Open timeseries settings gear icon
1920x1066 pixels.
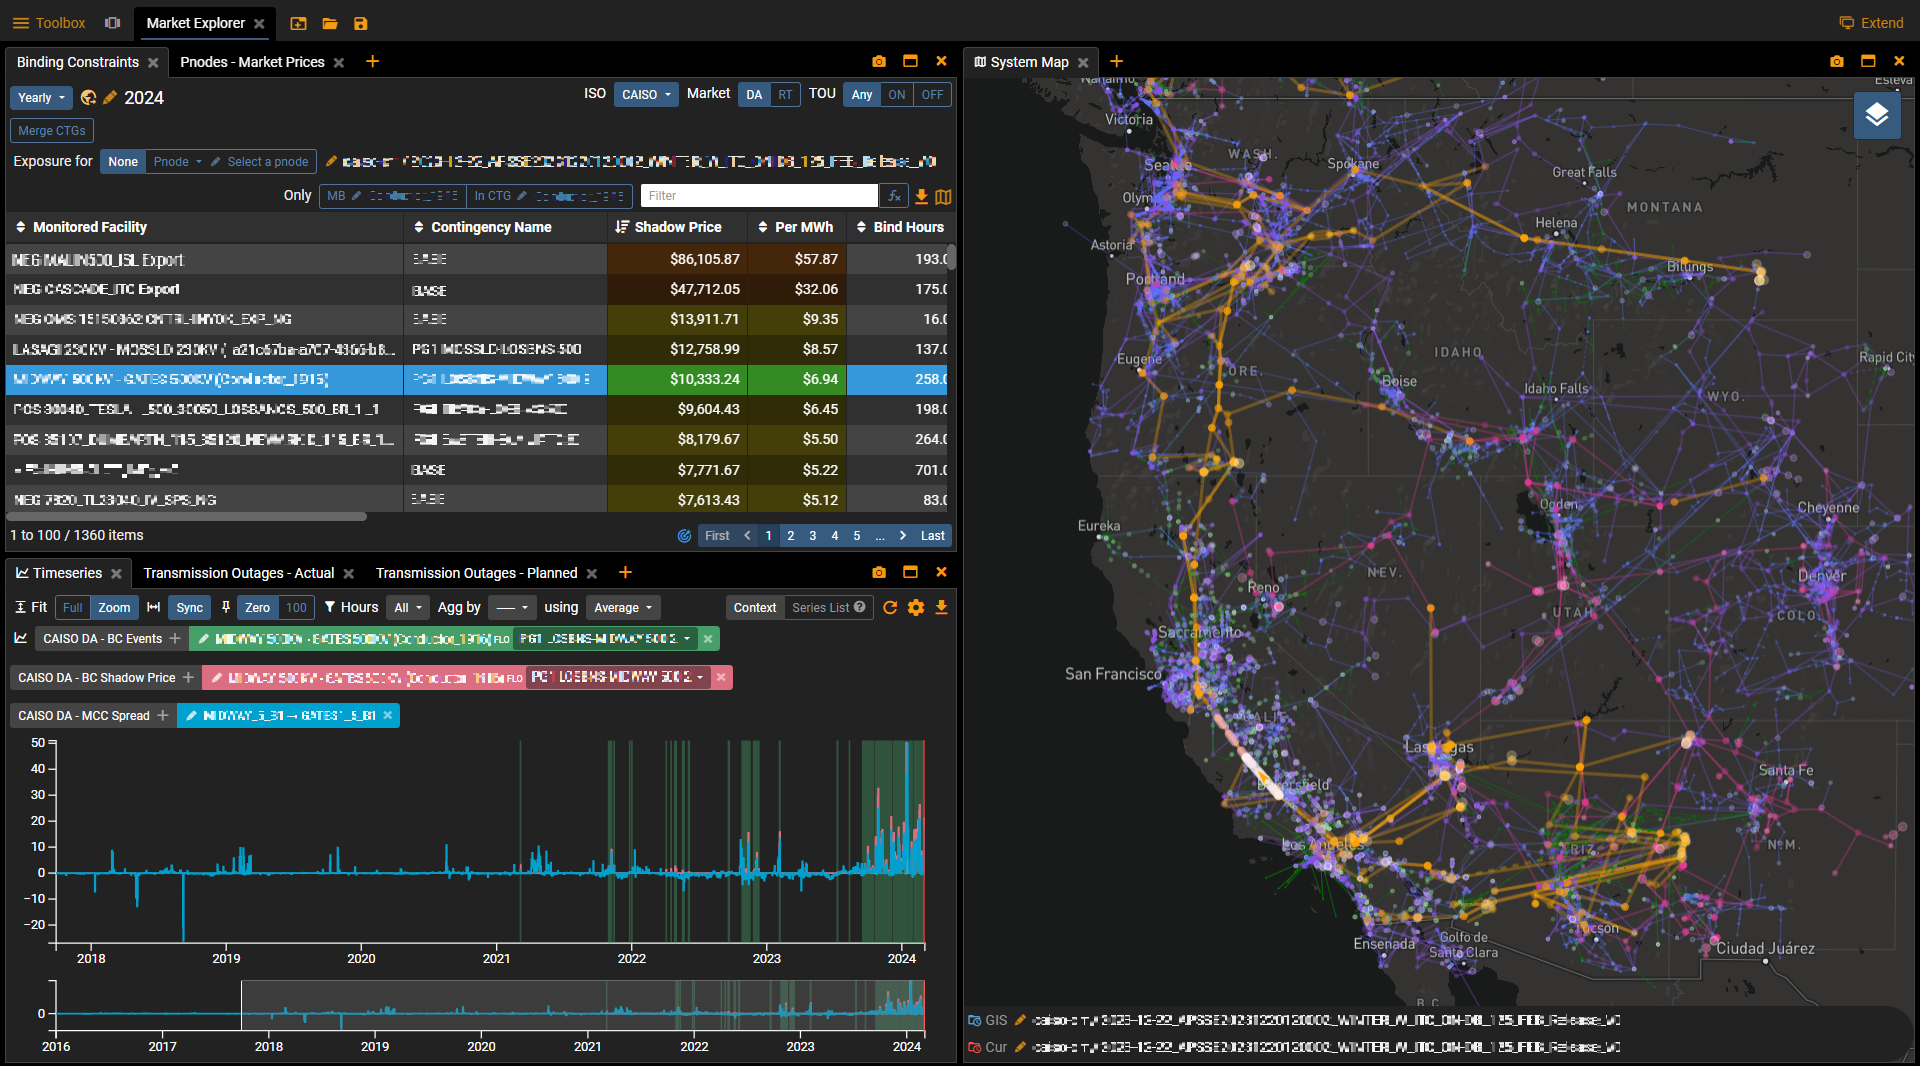point(916,607)
